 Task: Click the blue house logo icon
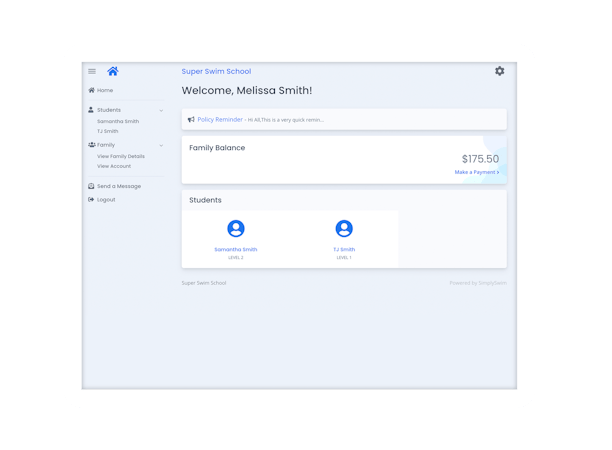[113, 71]
